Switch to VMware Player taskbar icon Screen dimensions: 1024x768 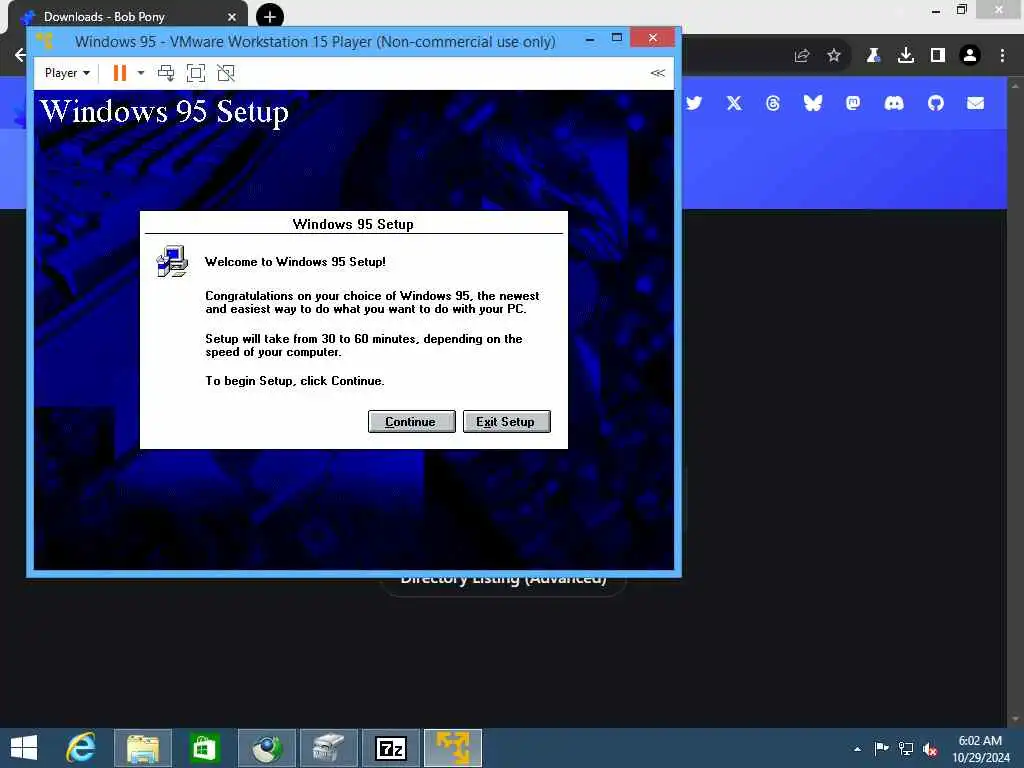pos(453,748)
